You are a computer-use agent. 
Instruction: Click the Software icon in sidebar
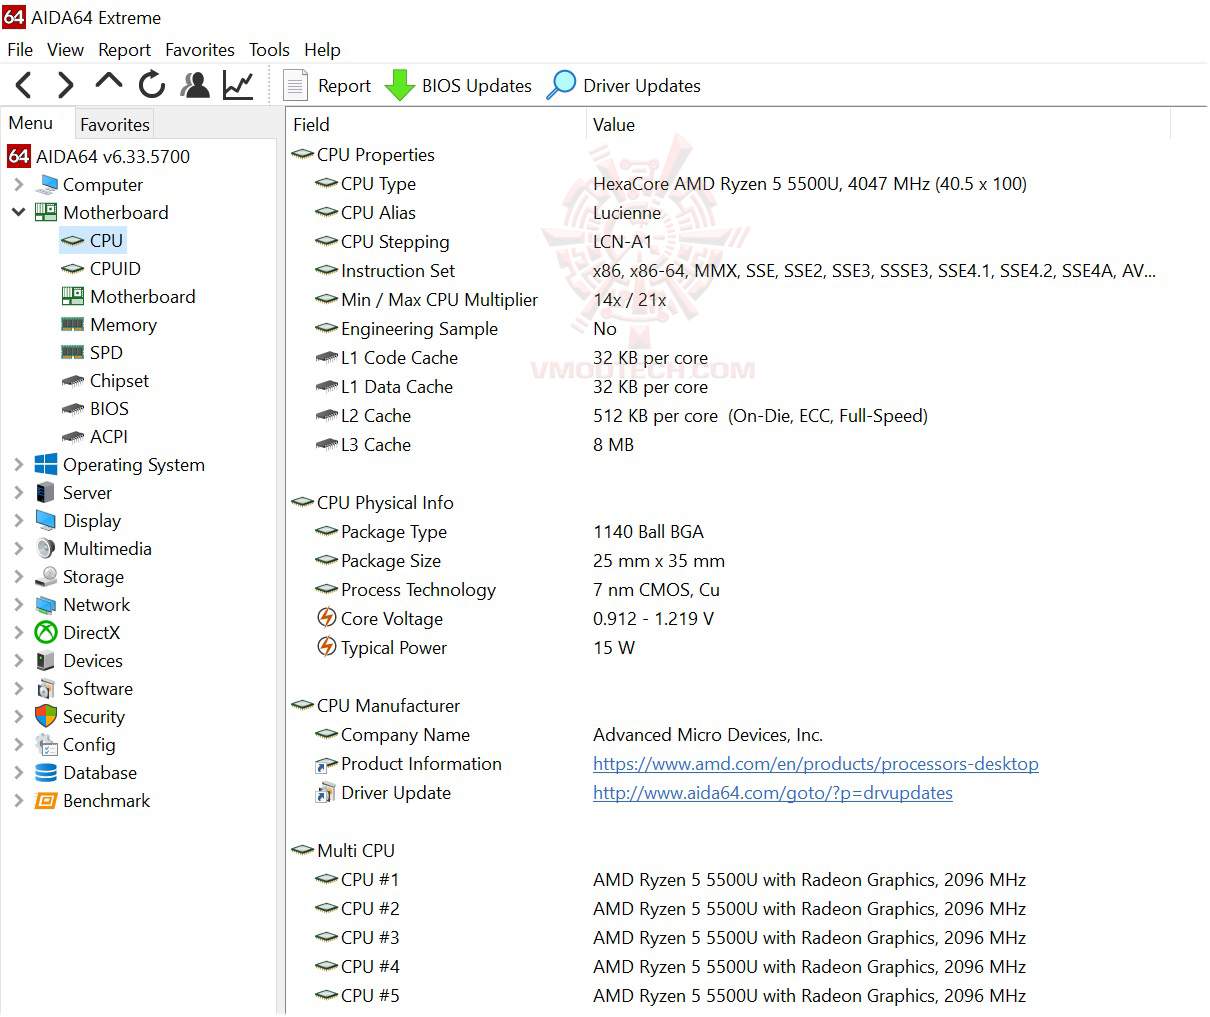[46, 688]
